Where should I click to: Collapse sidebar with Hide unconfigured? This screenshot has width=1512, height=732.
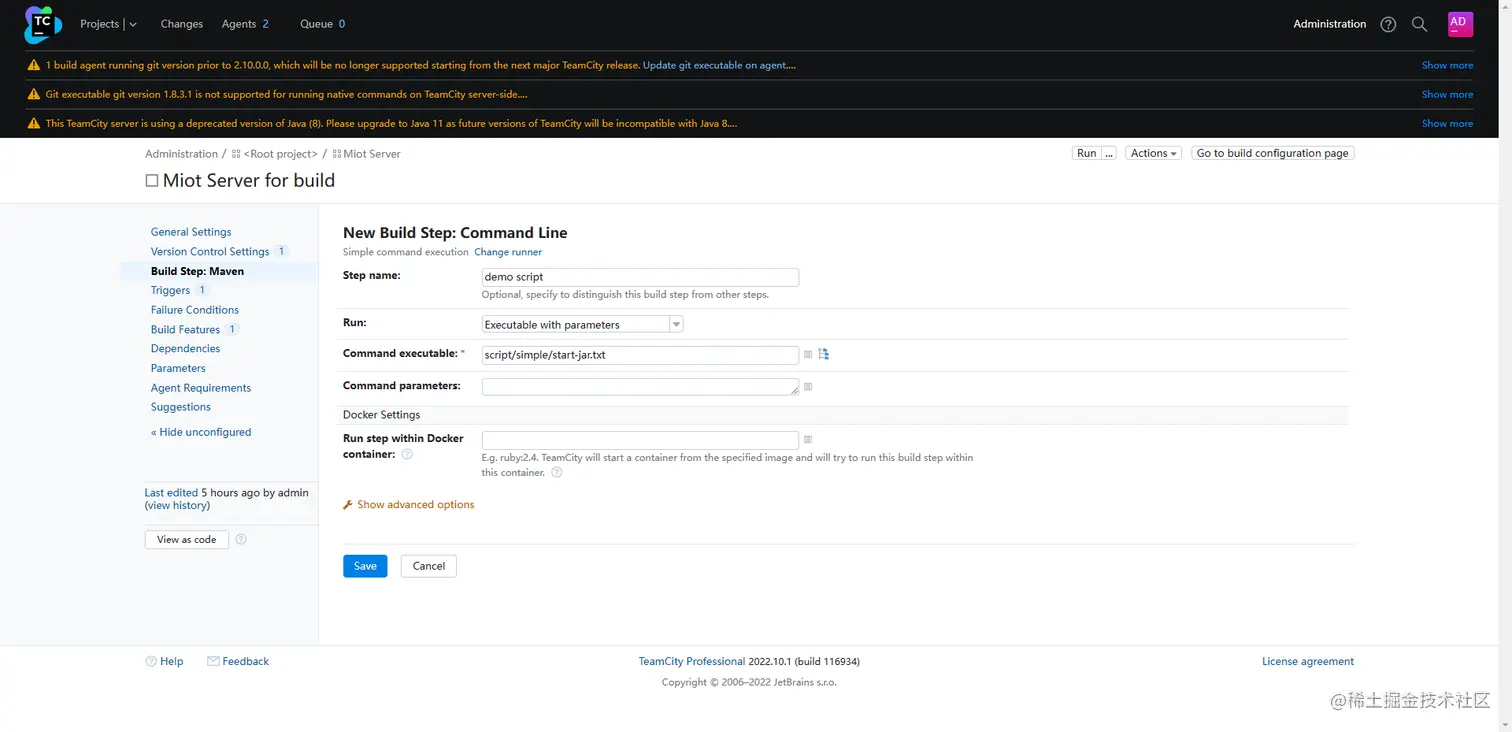coord(201,432)
